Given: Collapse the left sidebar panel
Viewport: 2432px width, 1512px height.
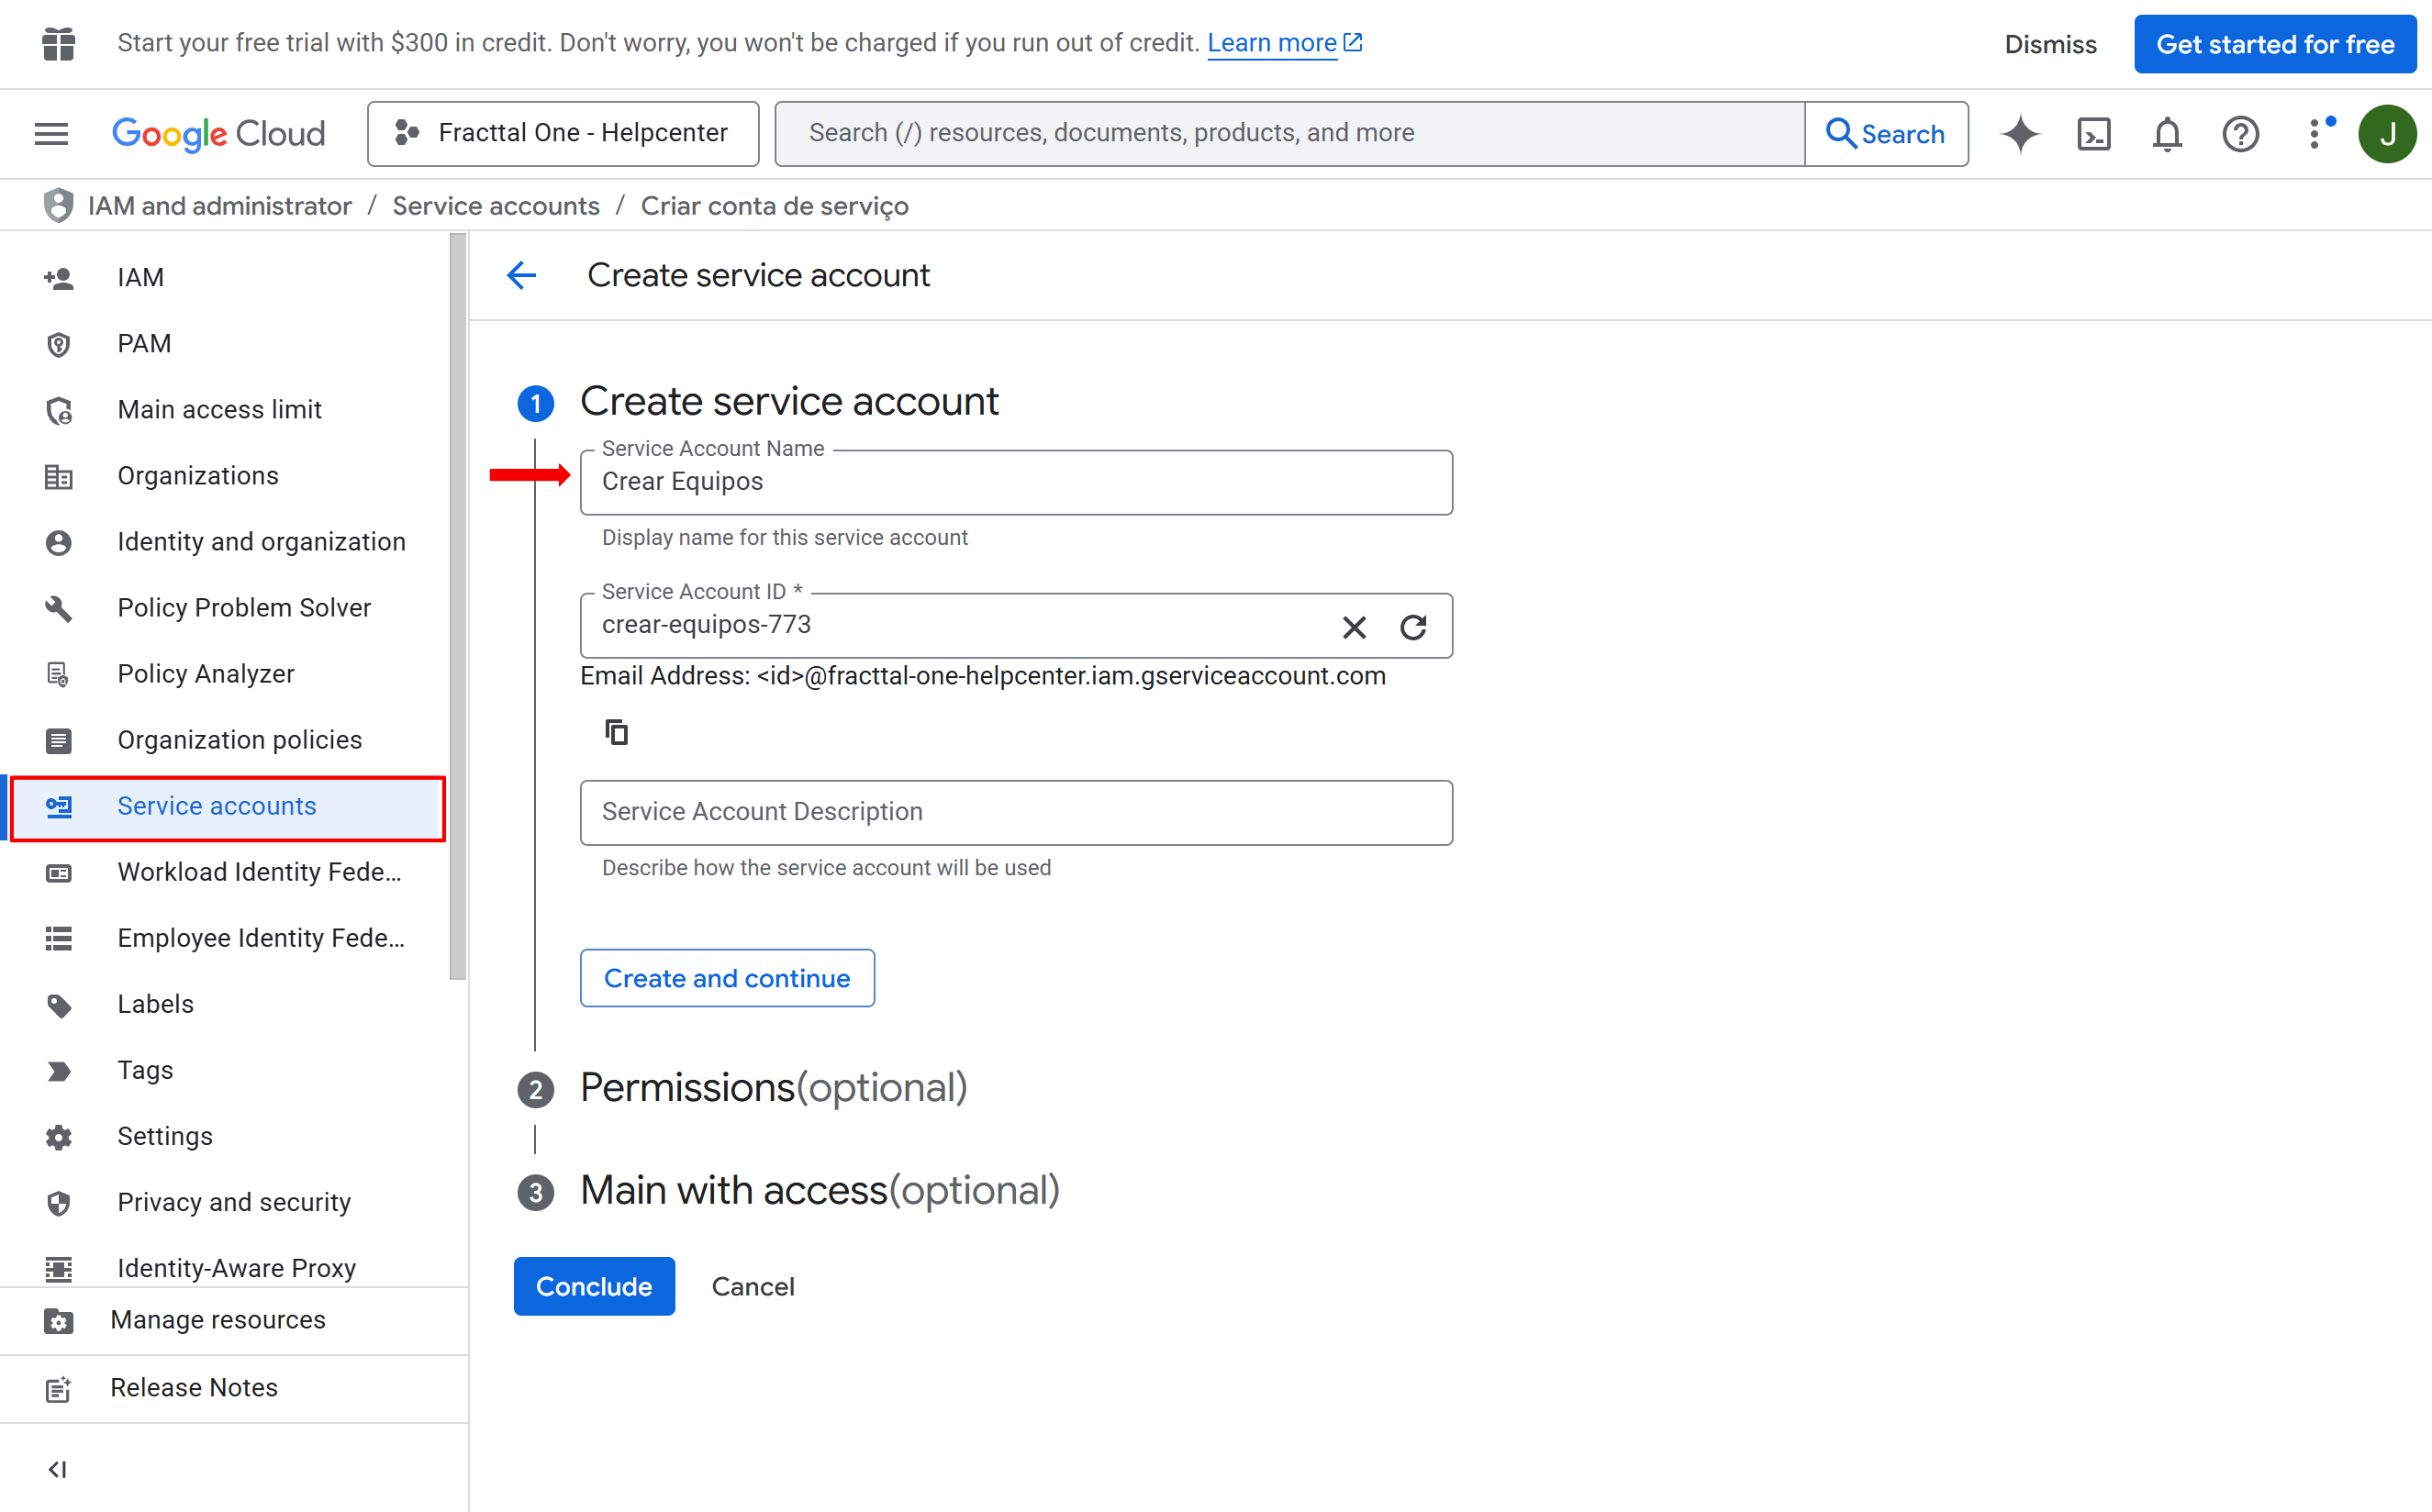Looking at the screenshot, I should 57,1468.
